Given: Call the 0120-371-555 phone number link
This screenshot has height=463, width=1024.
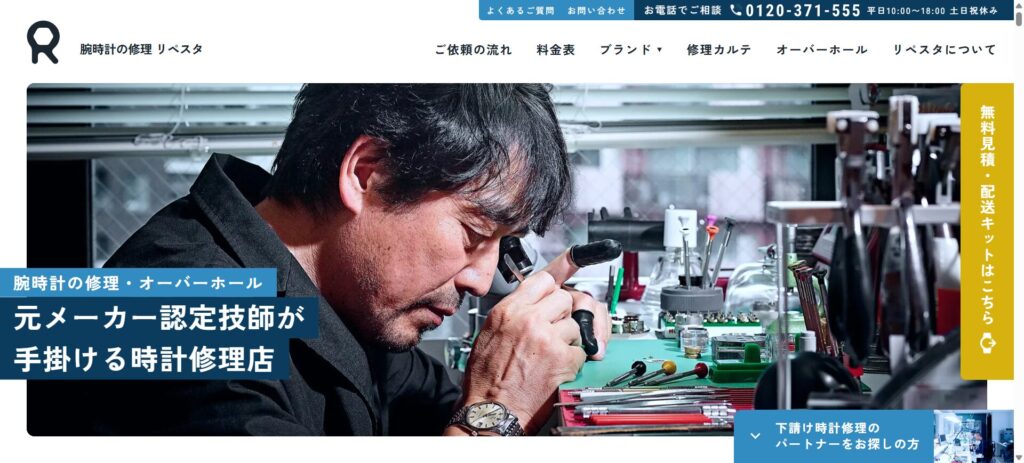Looking at the screenshot, I should pyautogui.click(x=803, y=10).
